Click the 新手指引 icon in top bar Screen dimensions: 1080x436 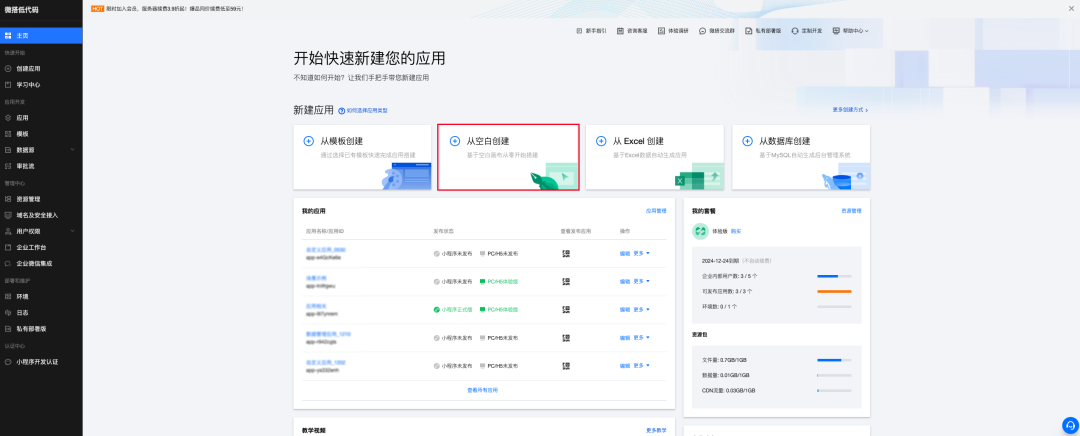[x=579, y=30]
